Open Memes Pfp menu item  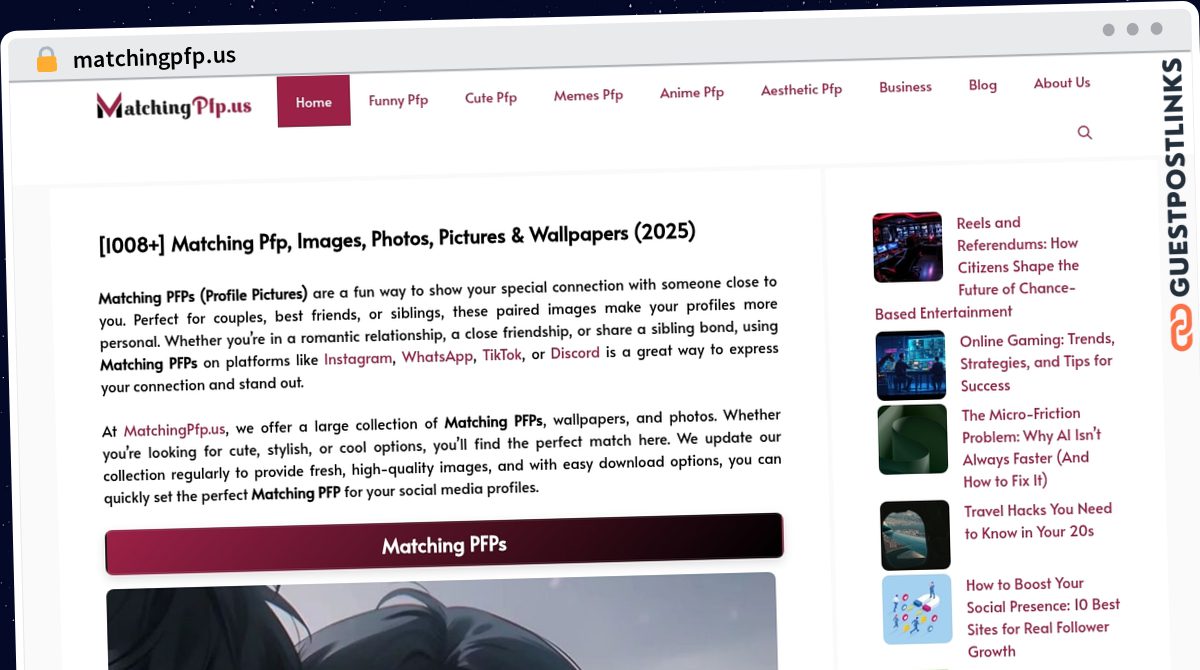(588, 95)
